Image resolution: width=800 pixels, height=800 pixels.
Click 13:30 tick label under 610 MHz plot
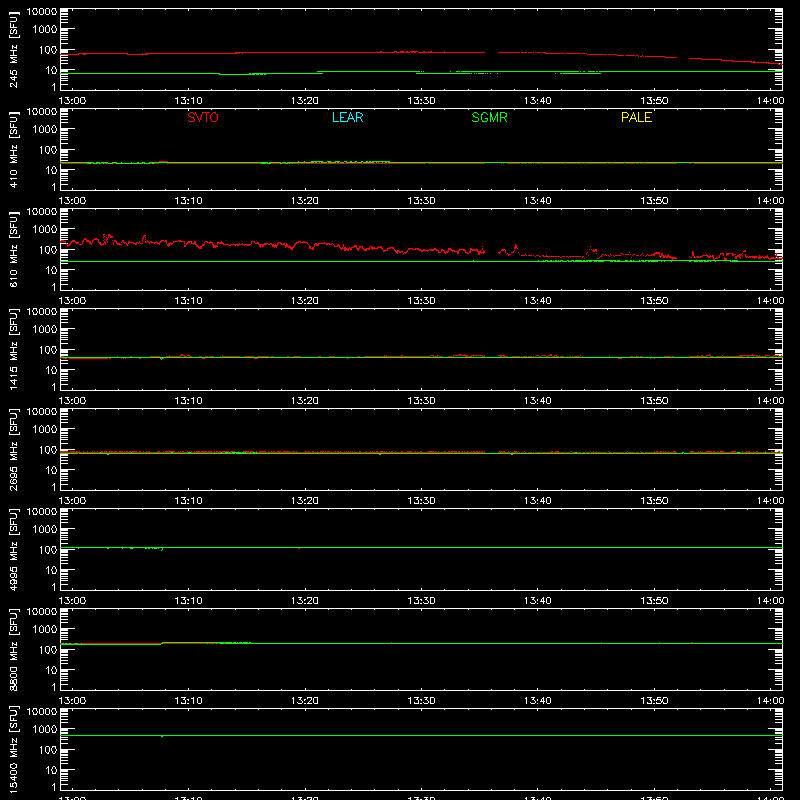(x=421, y=301)
